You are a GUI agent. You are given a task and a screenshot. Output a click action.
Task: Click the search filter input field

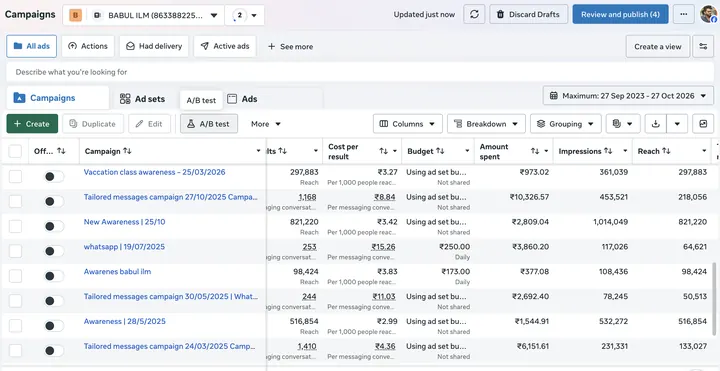(x=360, y=72)
